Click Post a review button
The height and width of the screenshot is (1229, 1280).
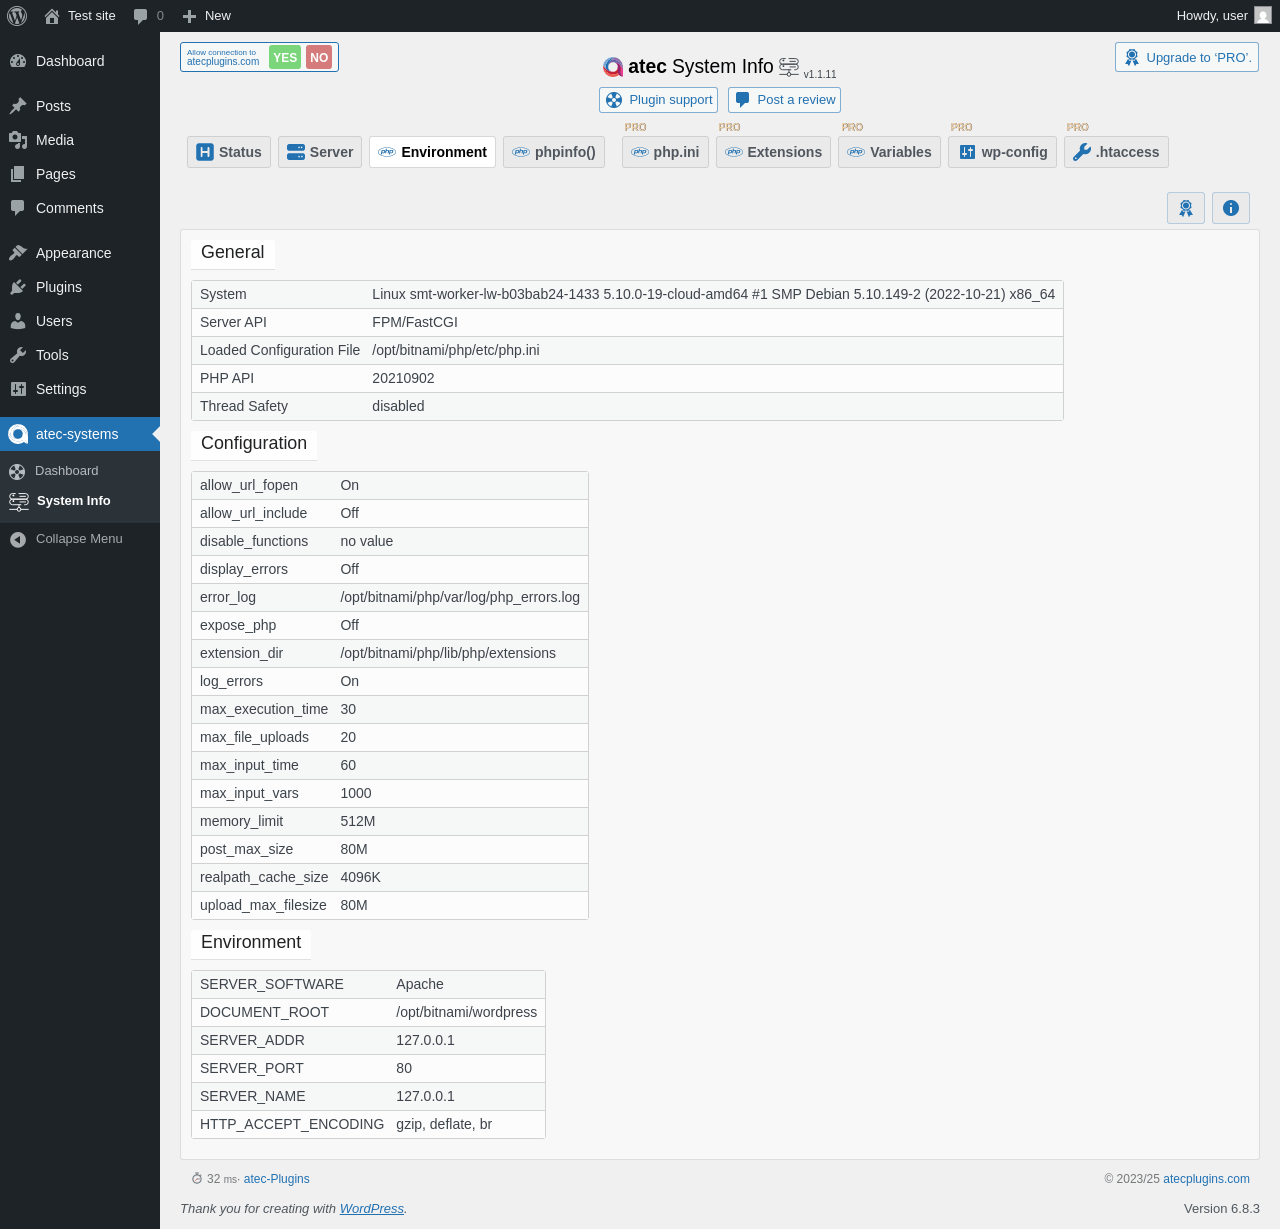pyautogui.click(x=785, y=100)
